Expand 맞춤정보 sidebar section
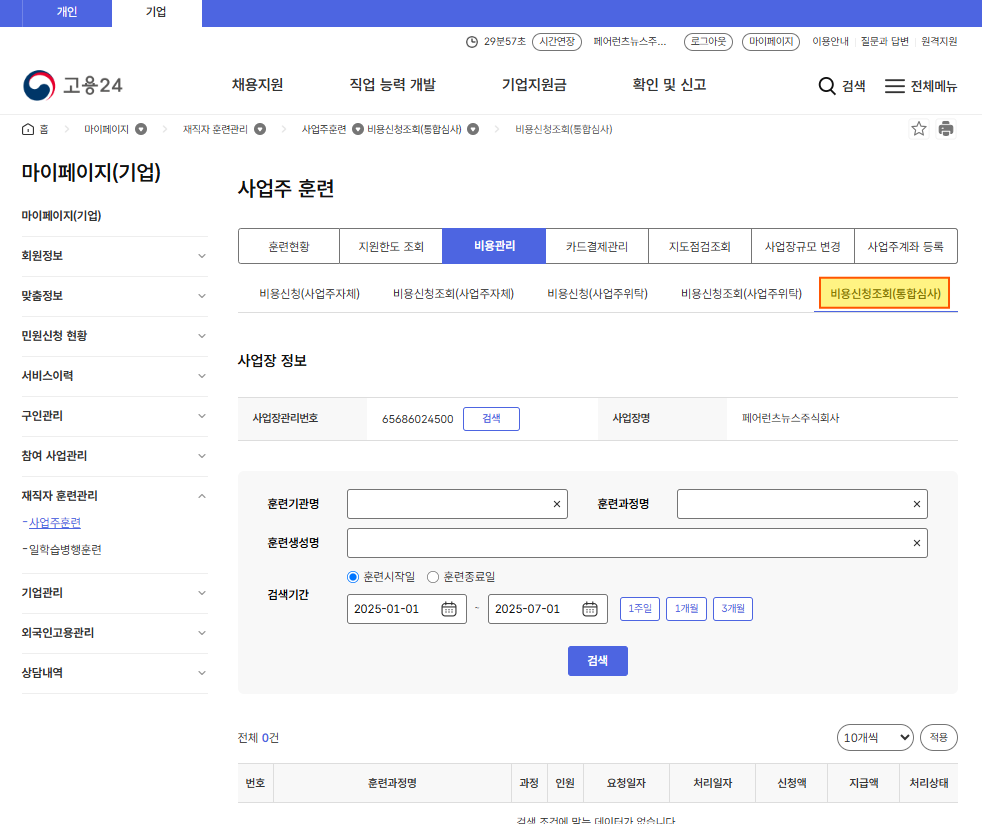 [x=114, y=296]
